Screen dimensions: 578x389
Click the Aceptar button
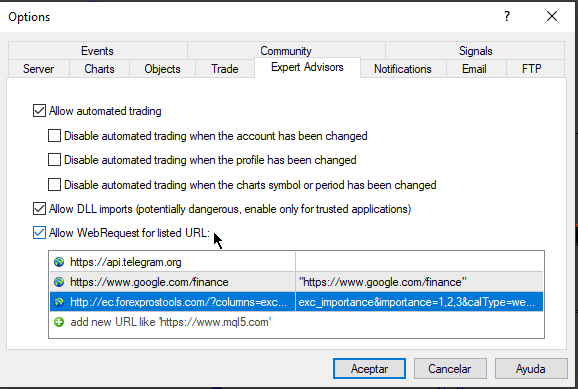(x=369, y=368)
